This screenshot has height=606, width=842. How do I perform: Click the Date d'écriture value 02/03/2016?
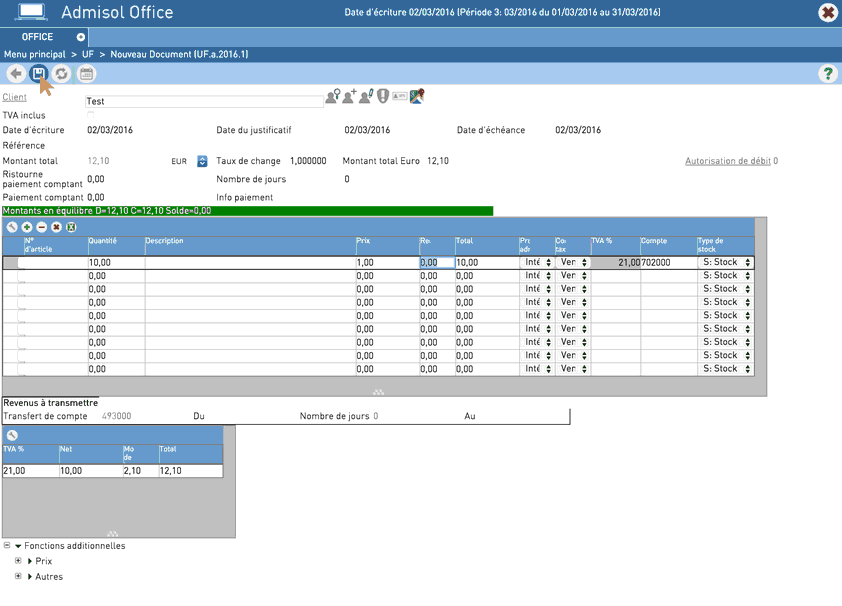(x=110, y=130)
